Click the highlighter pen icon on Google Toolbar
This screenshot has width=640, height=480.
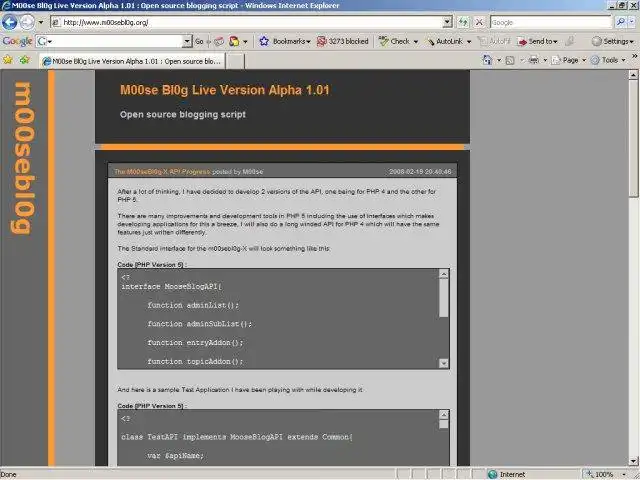pyautogui.click(x=570, y=41)
